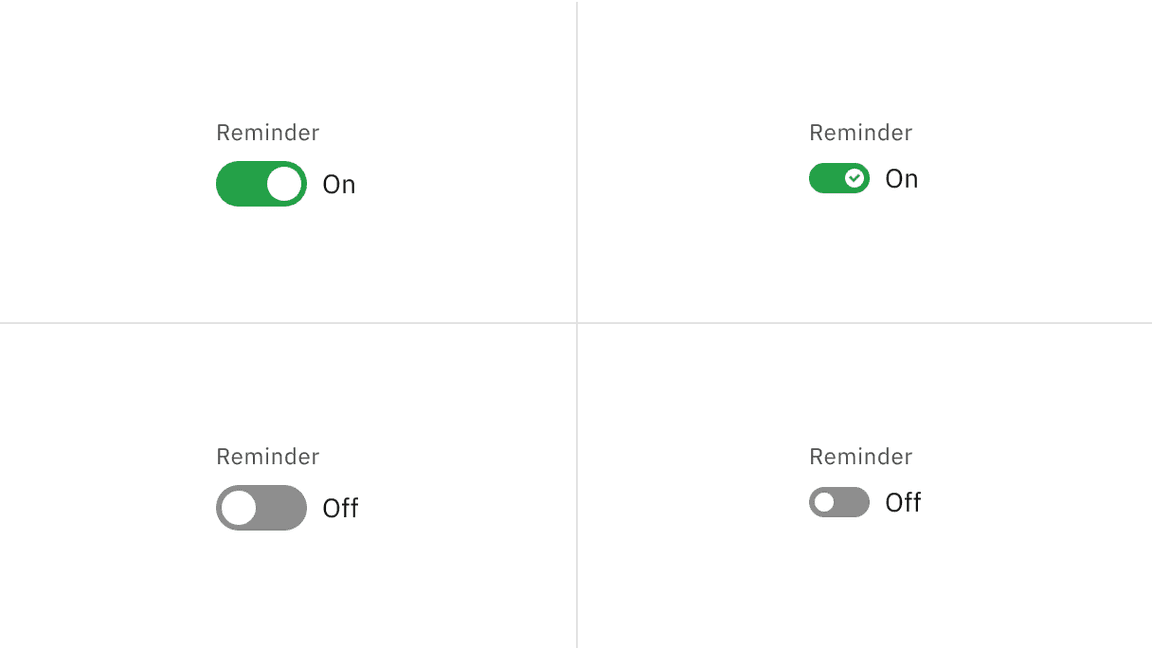This screenshot has width=1152, height=648.
Task: Switch off the small green Reminder toggle
Action: point(839,178)
